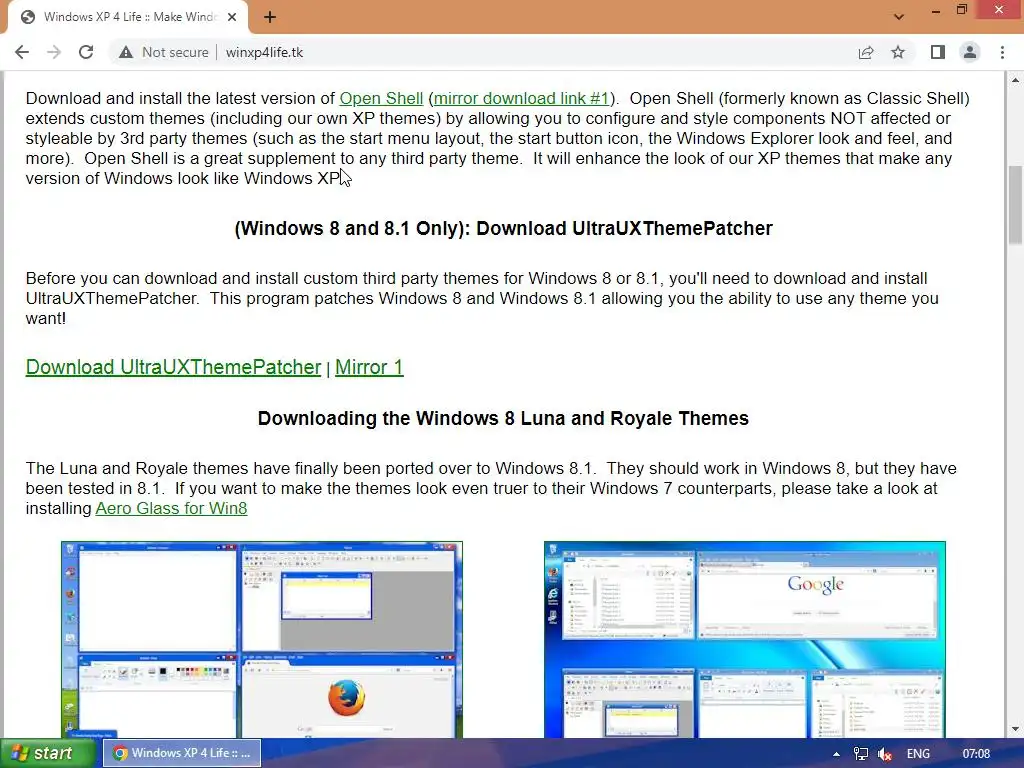Click heading Downloading the Windows 8 Luna and Royale Themes
Viewport: 1024px width, 768px height.
(x=503, y=419)
